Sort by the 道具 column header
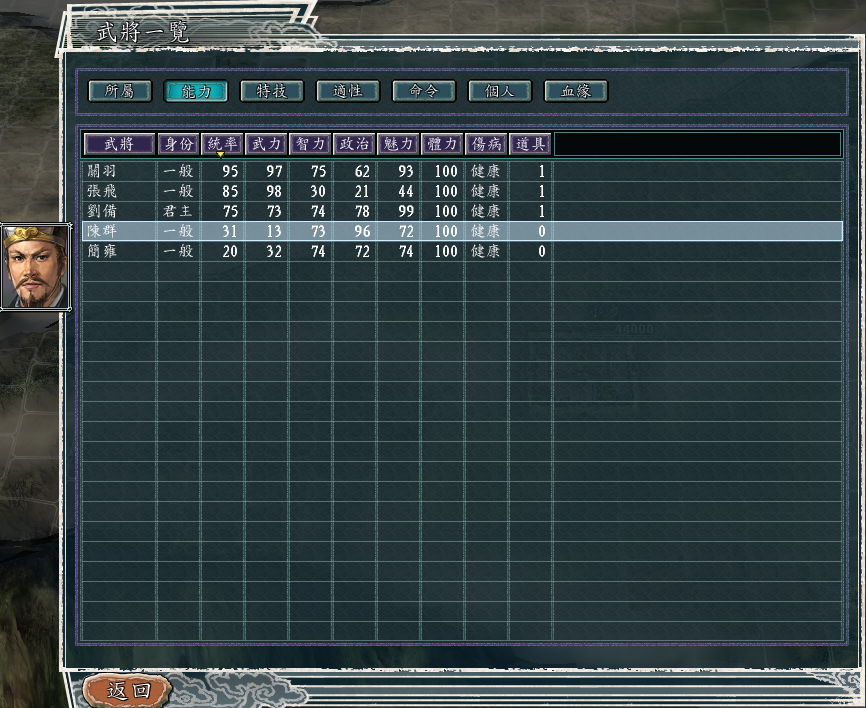This screenshot has width=866, height=708. coord(530,144)
